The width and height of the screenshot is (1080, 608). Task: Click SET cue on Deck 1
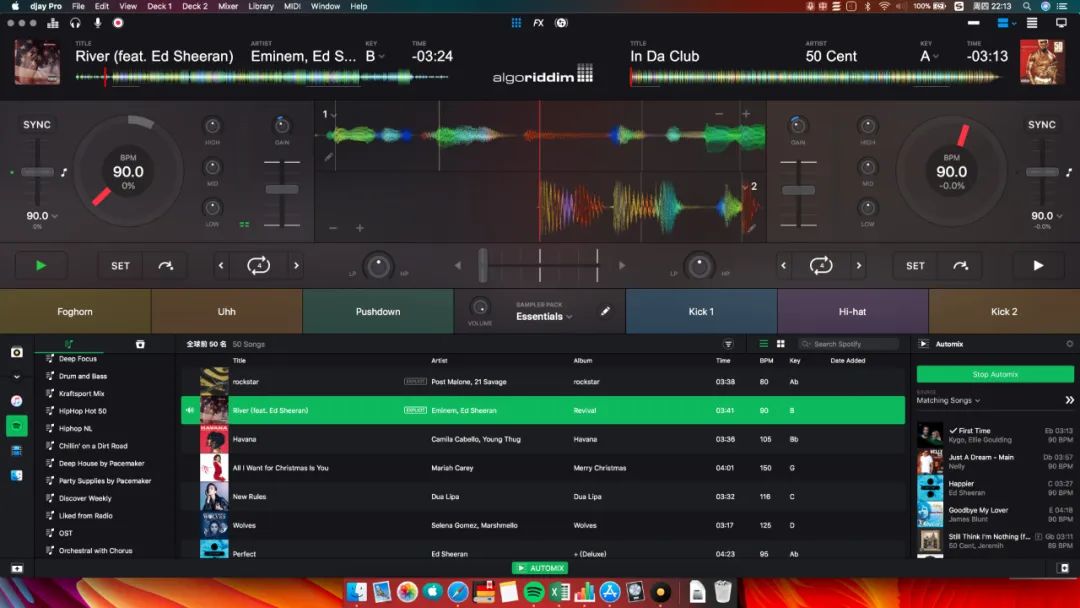(121, 266)
